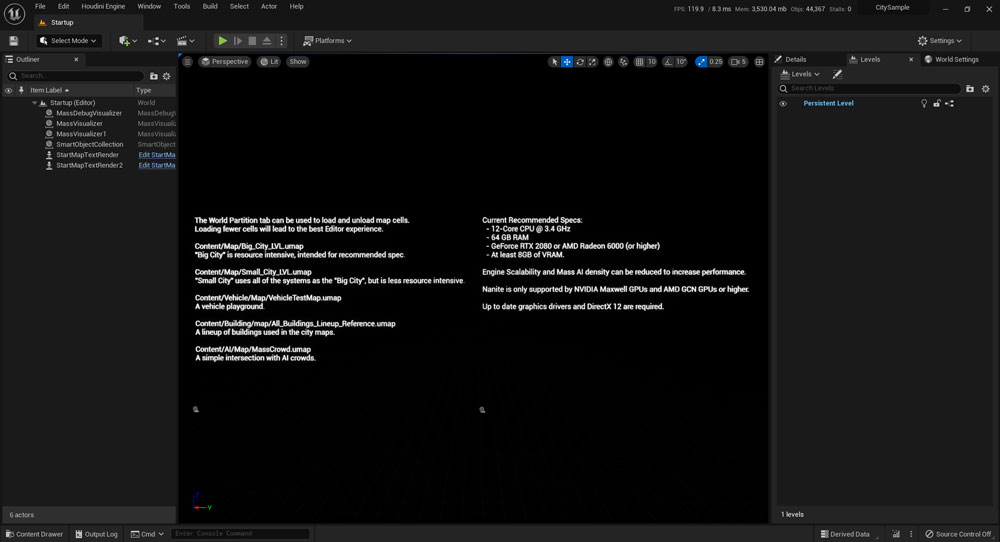Select SmartObjectCollection in Outliner
Screen dimensions: 1000x542
tap(89, 144)
